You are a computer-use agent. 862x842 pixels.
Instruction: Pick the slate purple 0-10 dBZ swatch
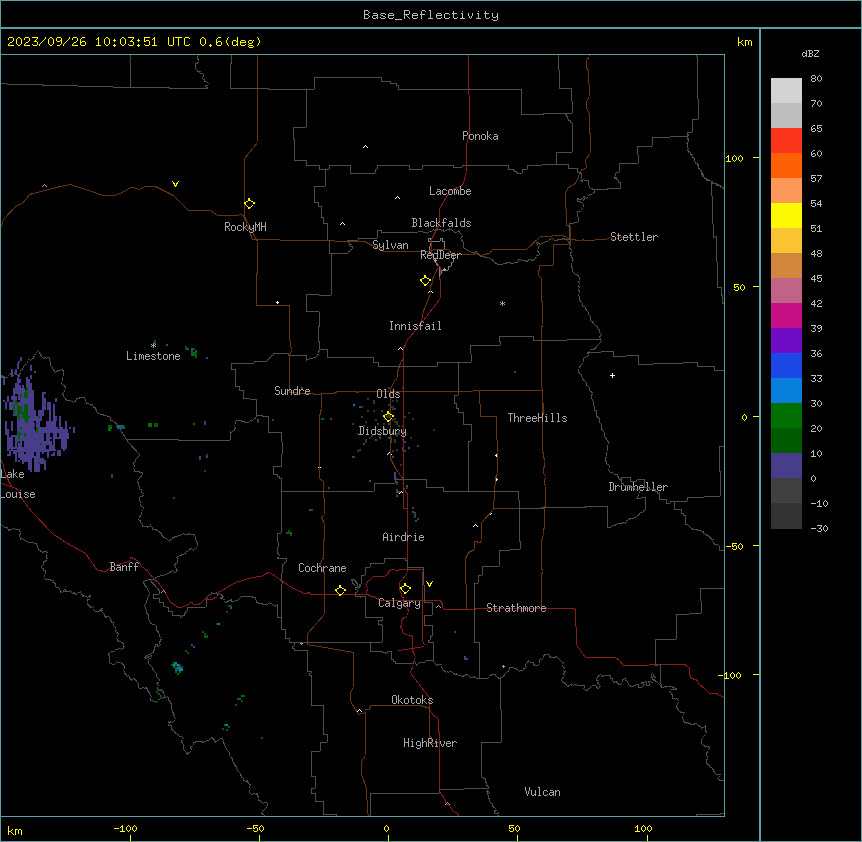point(786,466)
